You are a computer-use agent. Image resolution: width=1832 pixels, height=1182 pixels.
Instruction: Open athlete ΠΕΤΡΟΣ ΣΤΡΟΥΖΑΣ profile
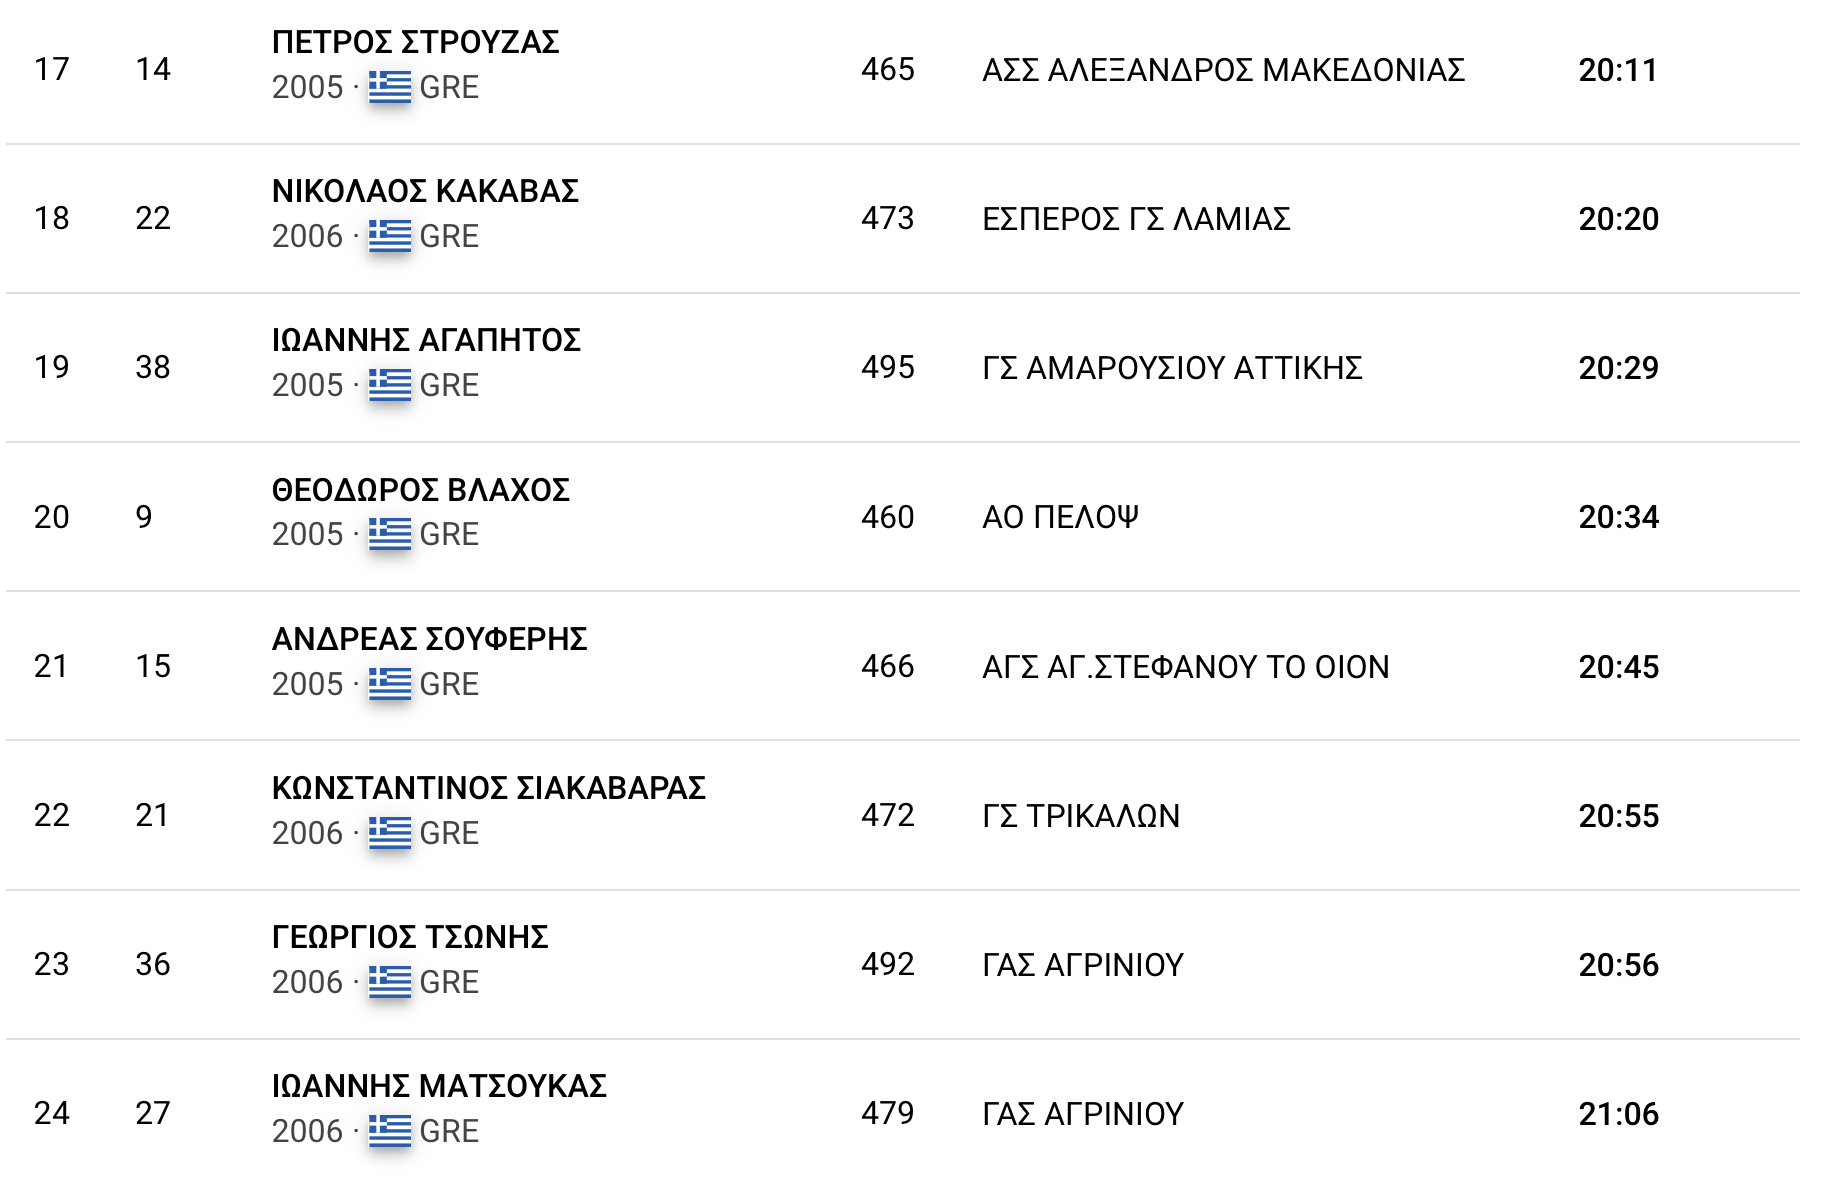coord(415,42)
